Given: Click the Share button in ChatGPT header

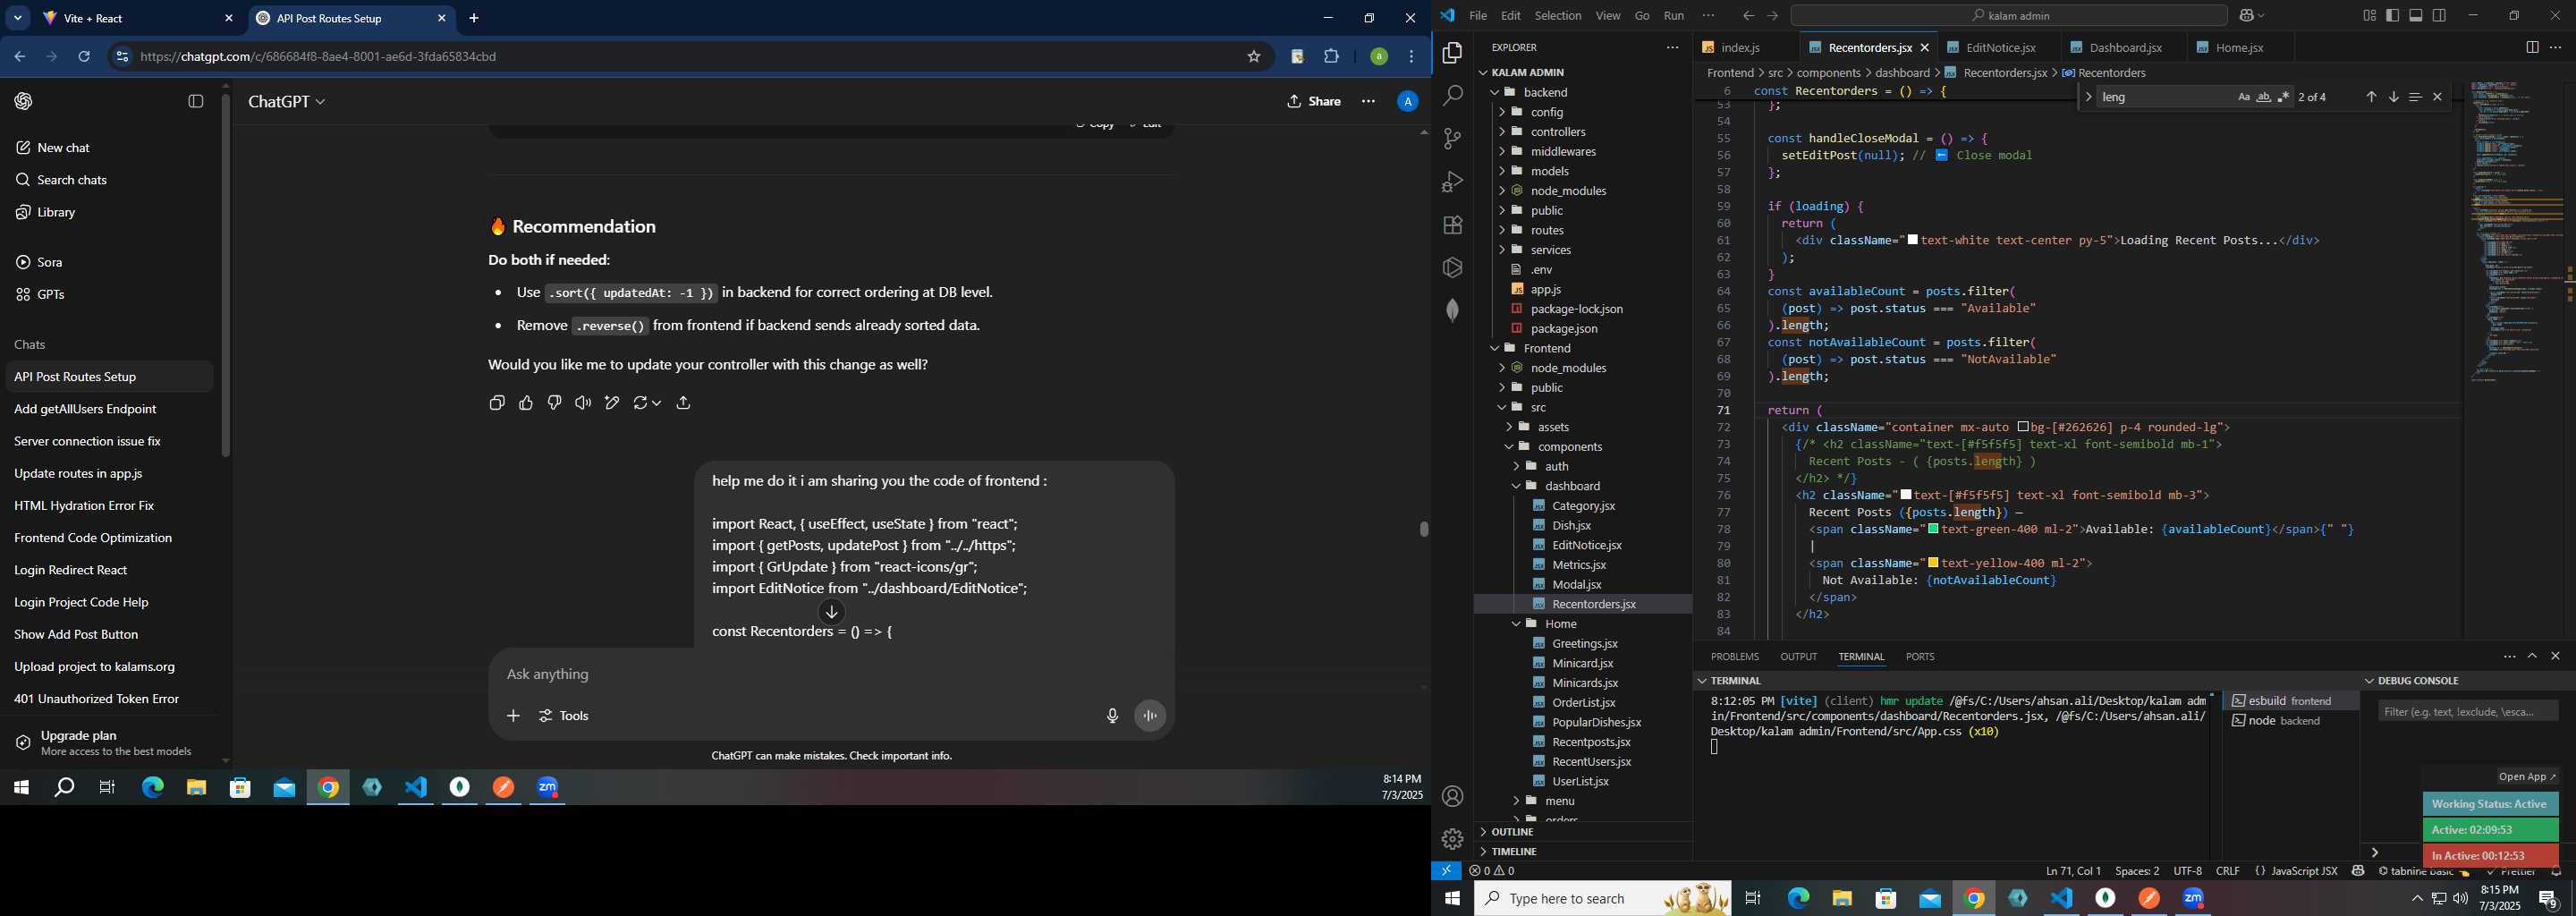Looking at the screenshot, I should pyautogui.click(x=1314, y=101).
